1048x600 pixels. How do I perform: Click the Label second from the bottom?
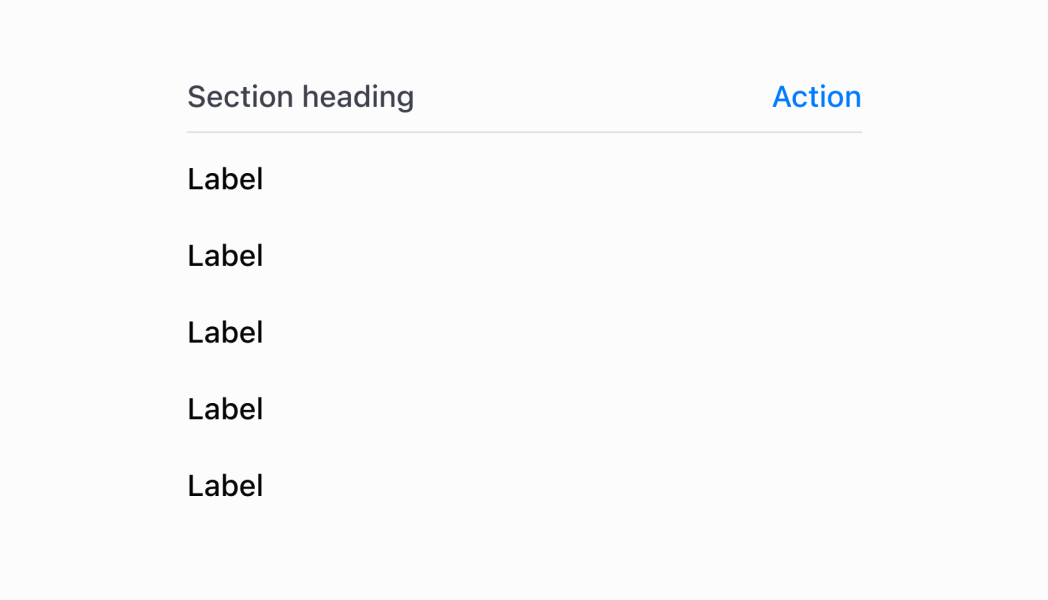(x=225, y=409)
